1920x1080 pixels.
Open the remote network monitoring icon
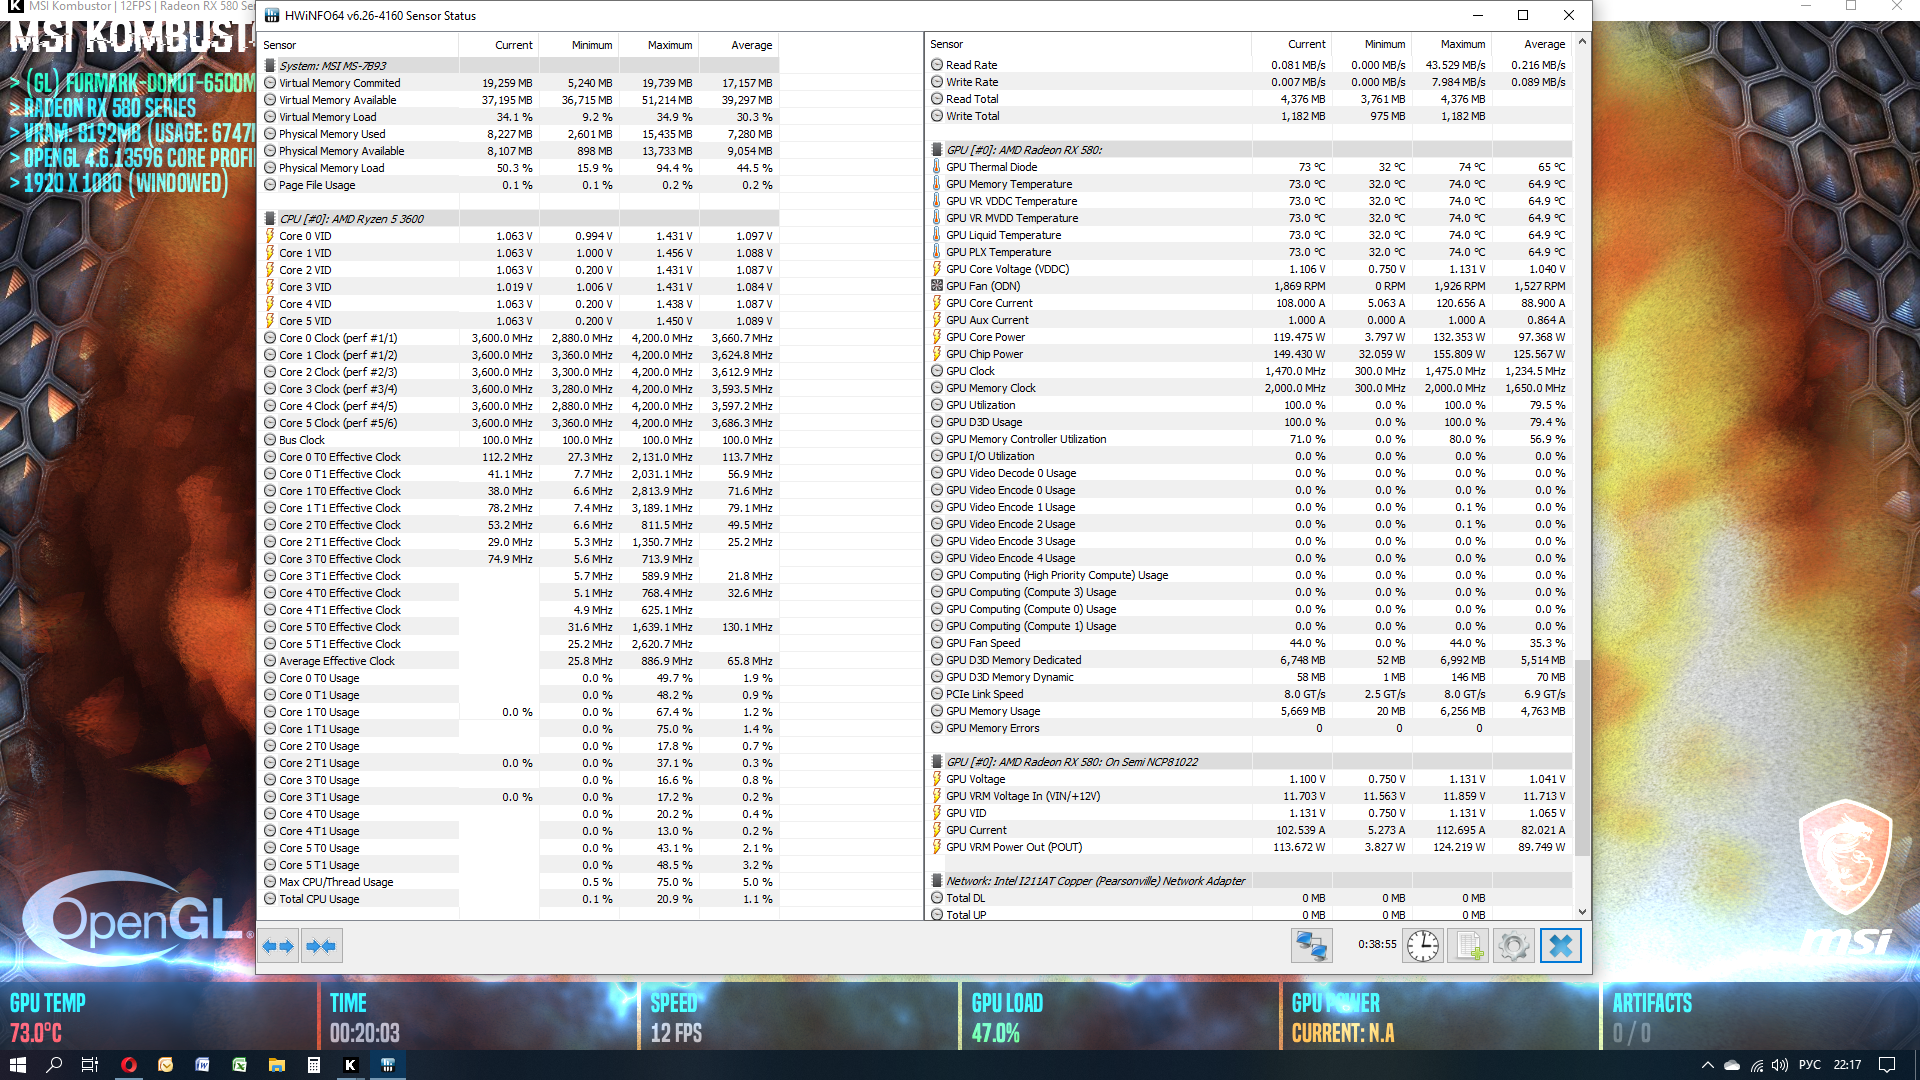coord(1311,946)
